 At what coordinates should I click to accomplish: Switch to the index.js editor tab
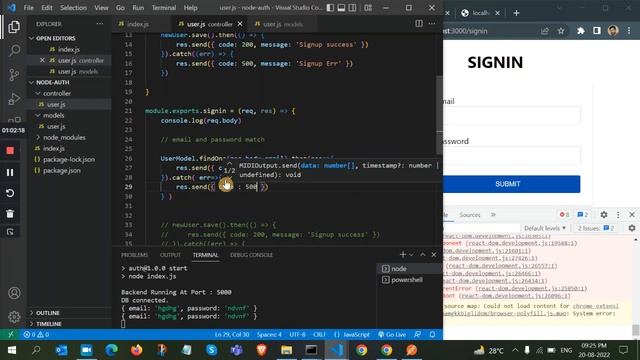pos(138,24)
